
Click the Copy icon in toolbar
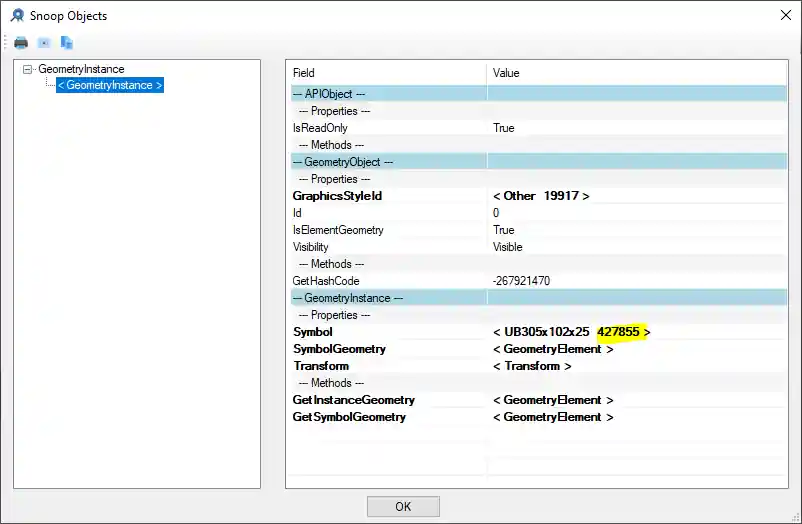67,43
